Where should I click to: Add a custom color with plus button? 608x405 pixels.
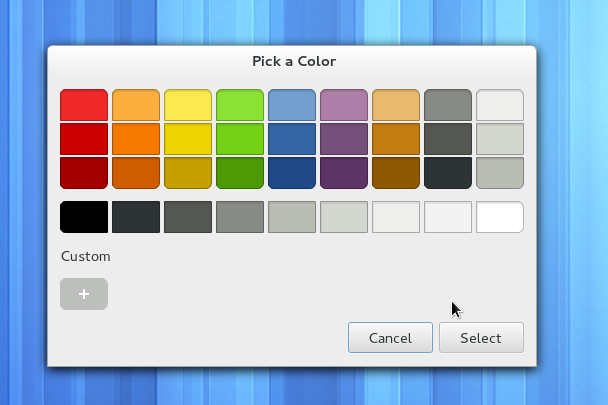pyautogui.click(x=84, y=294)
